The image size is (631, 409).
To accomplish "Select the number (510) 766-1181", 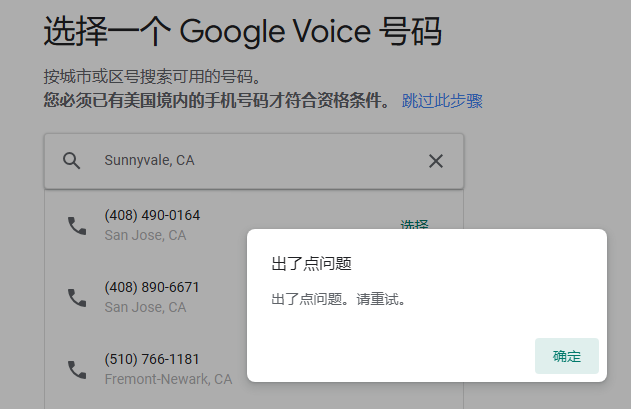I will pyautogui.click(x=152, y=359).
